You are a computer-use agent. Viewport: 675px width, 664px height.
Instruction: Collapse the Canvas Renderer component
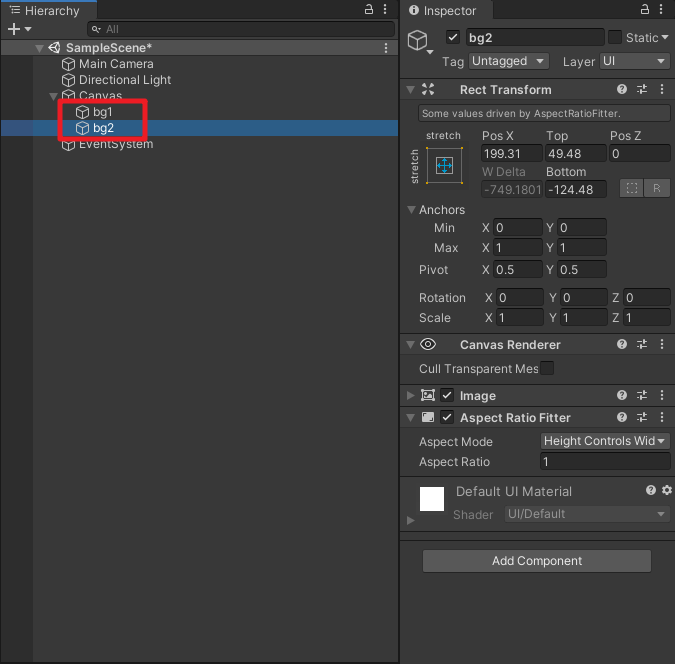coord(411,344)
